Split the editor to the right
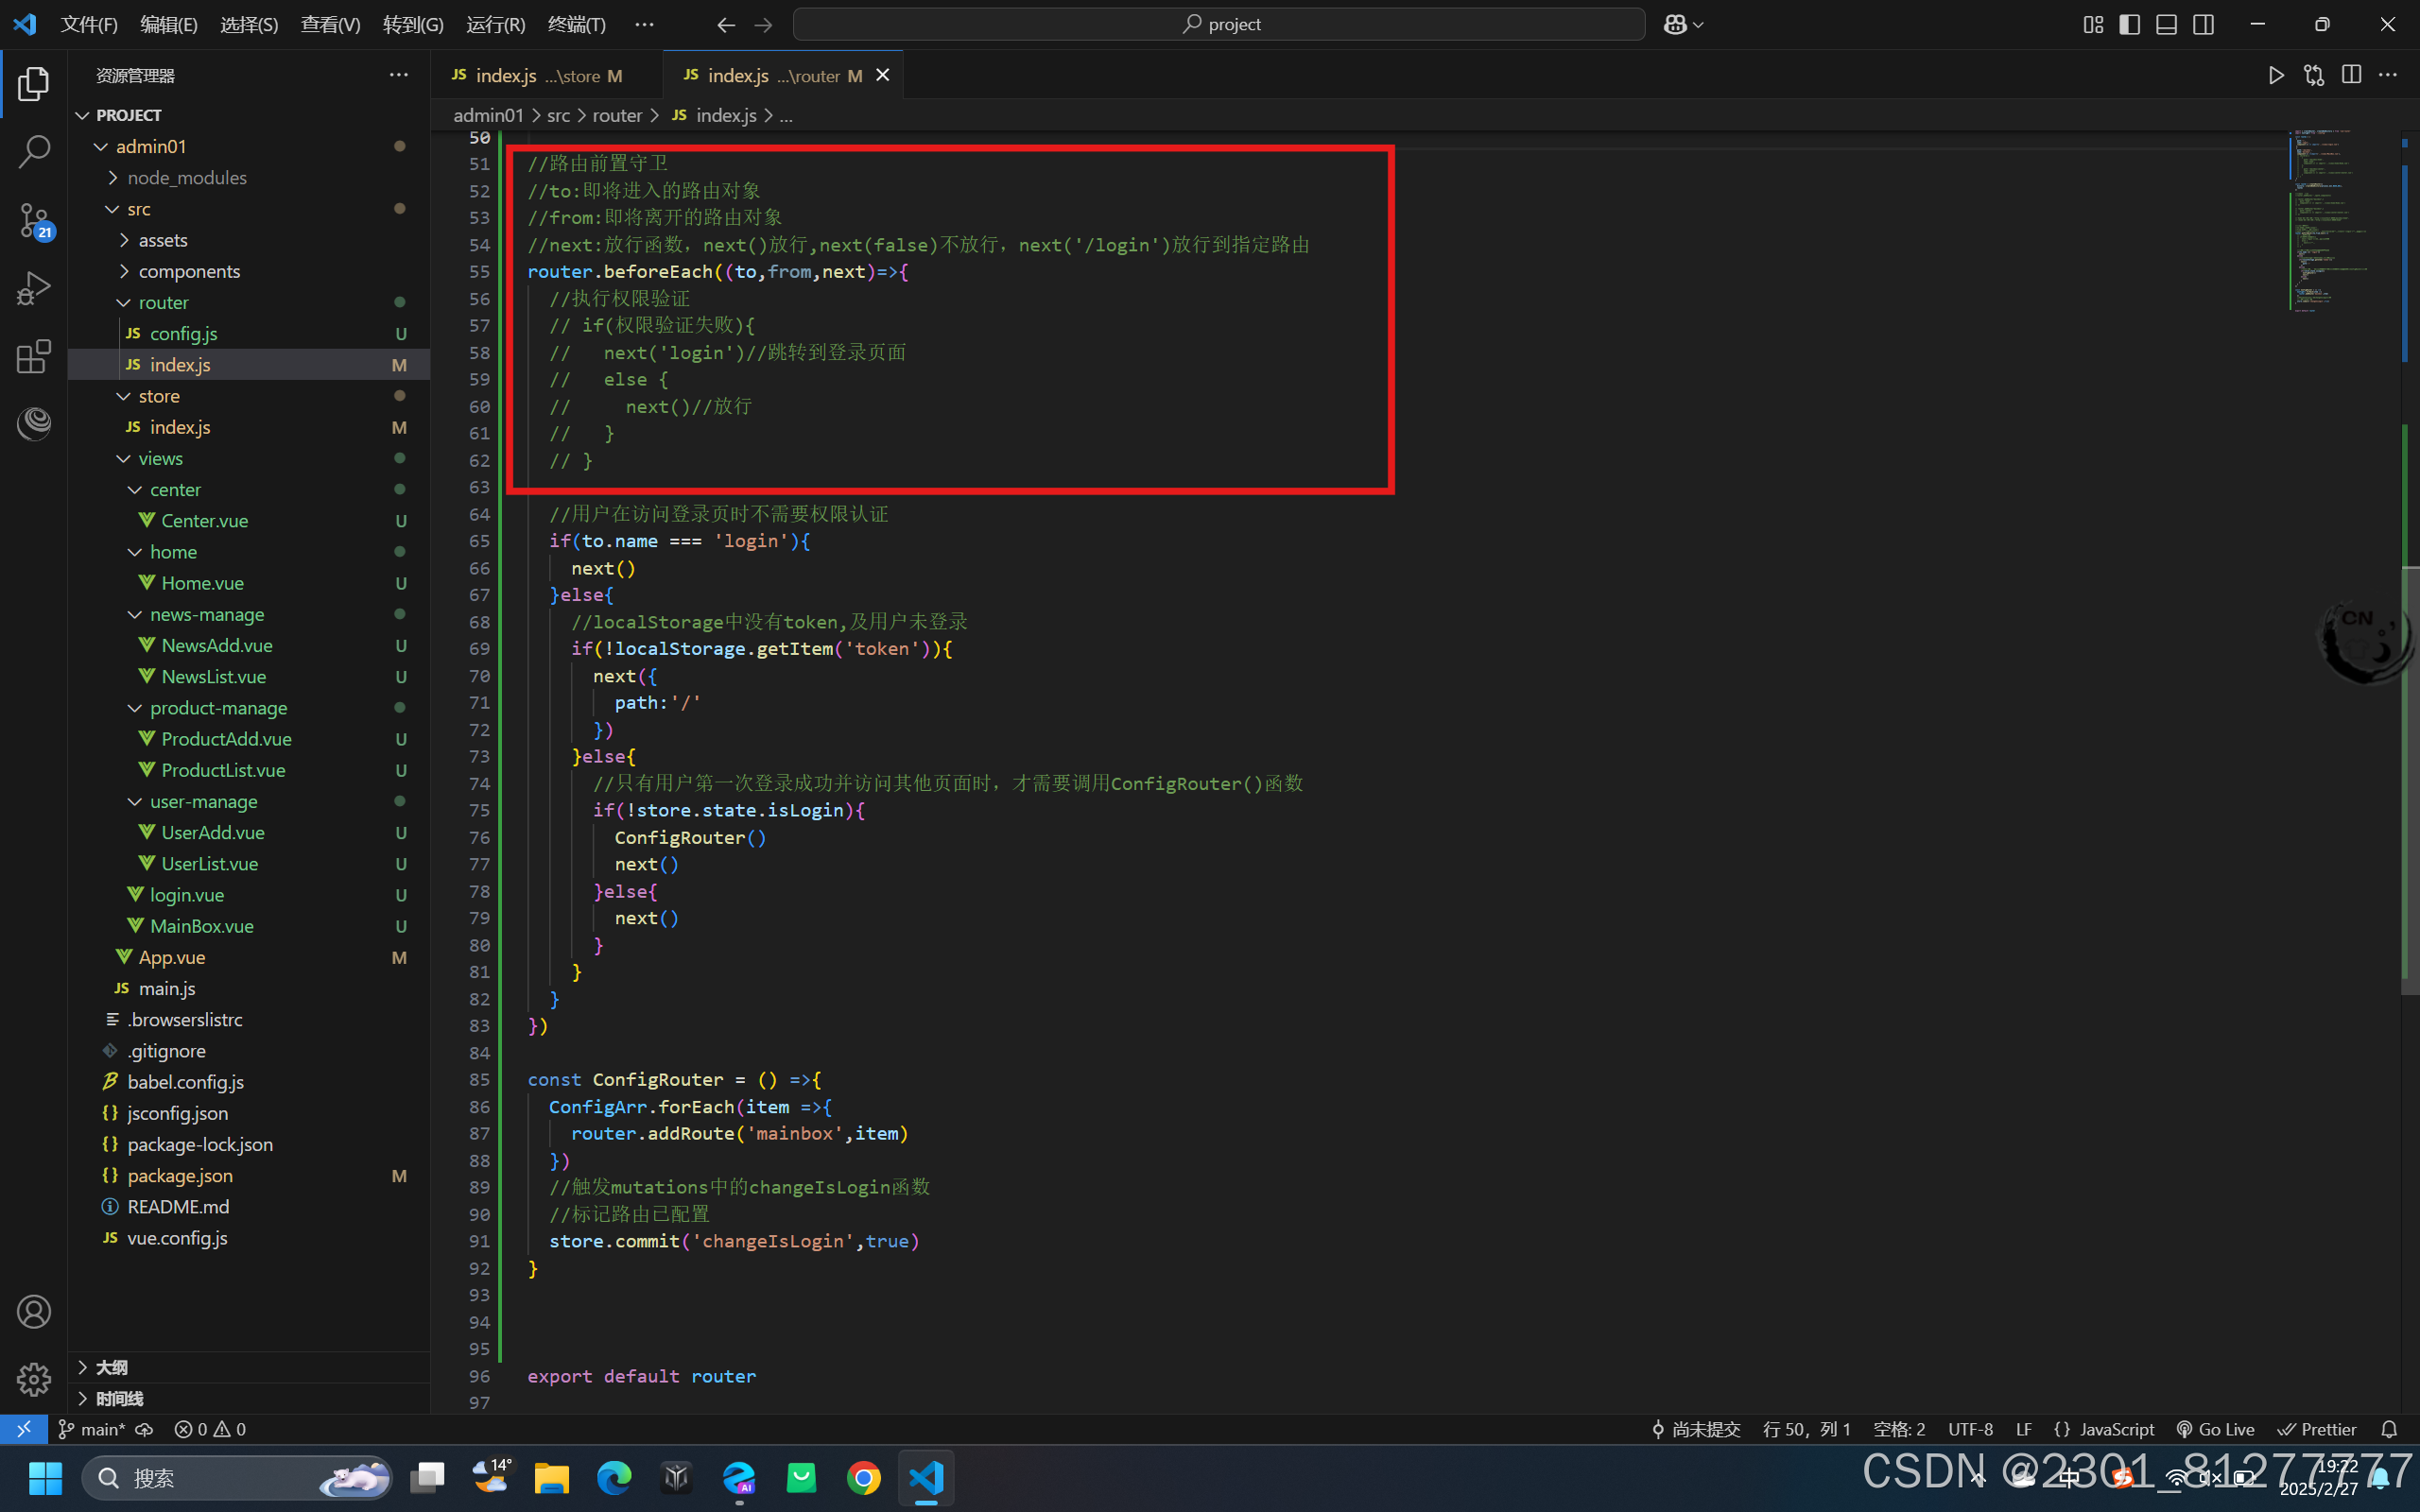Viewport: 2420px width, 1512px height. pyautogui.click(x=2351, y=76)
